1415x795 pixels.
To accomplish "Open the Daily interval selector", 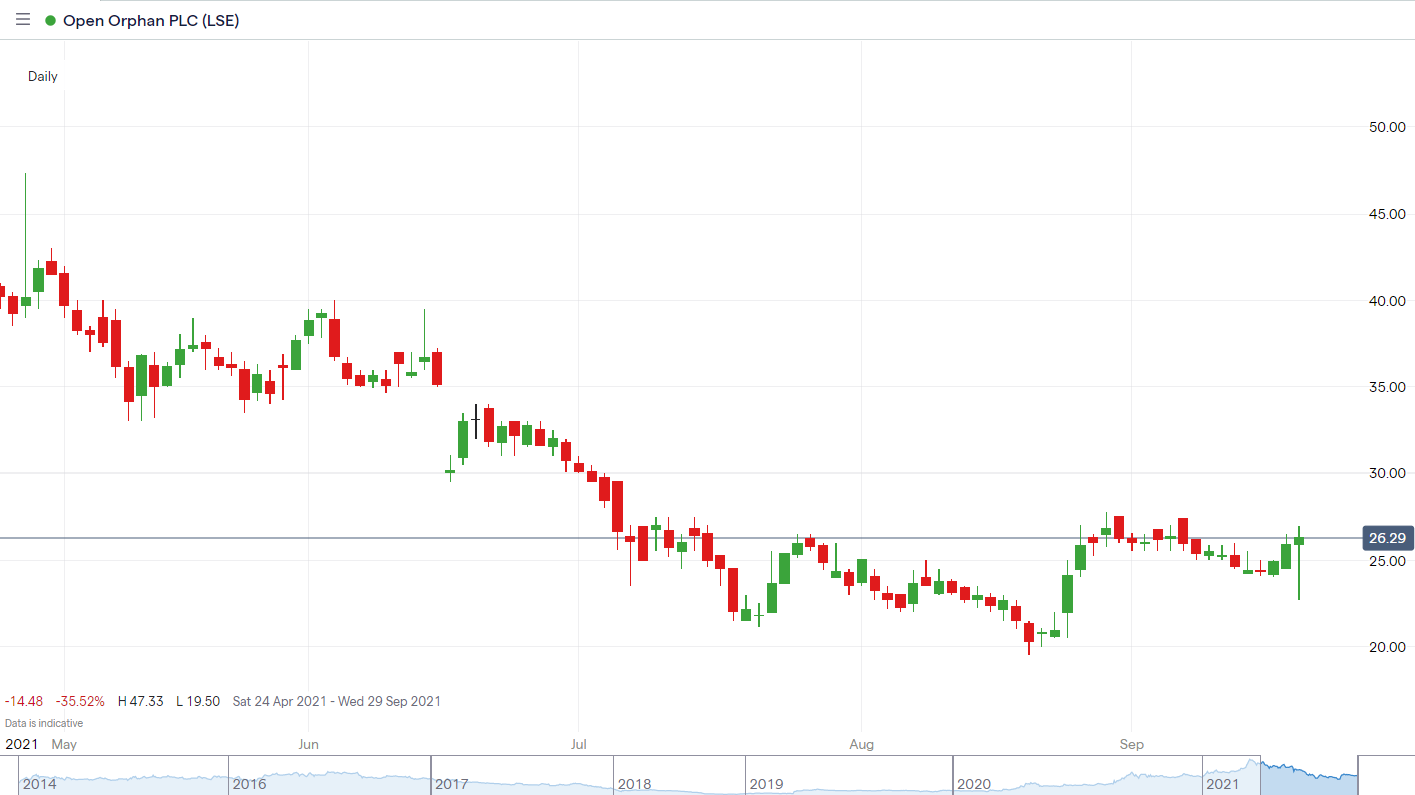I will tap(43, 76).
